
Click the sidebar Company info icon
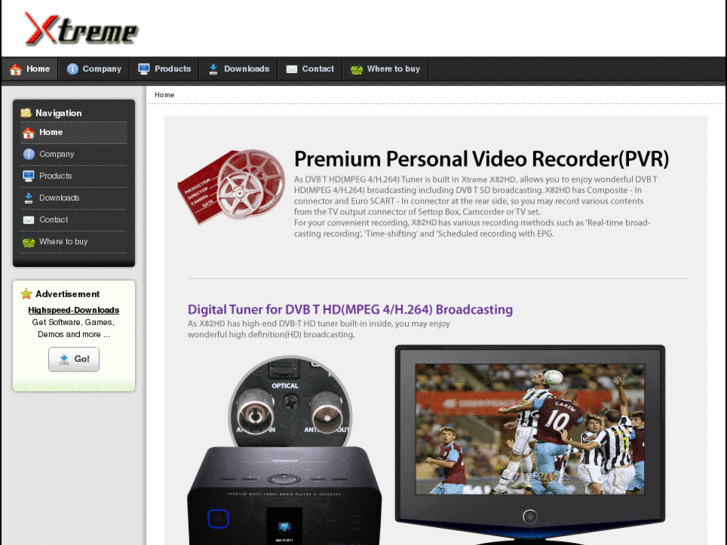pyautogui.click(x=28, y=154)
